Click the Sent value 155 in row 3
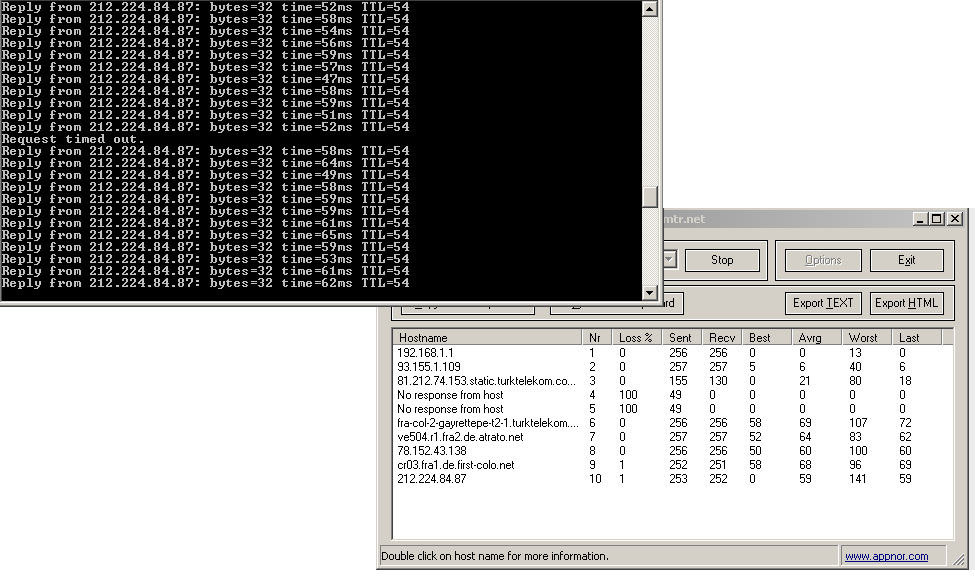The height and width of the screenshot is (587, 975). (678, 381)
